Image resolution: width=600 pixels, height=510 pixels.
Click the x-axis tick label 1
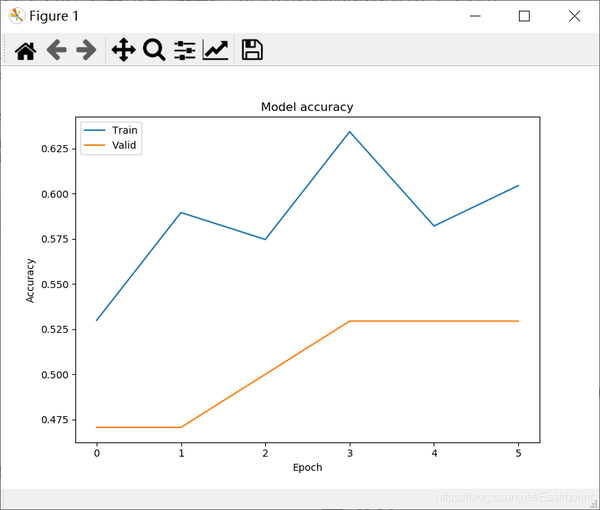pyautogui.click(x=181, y=453)
